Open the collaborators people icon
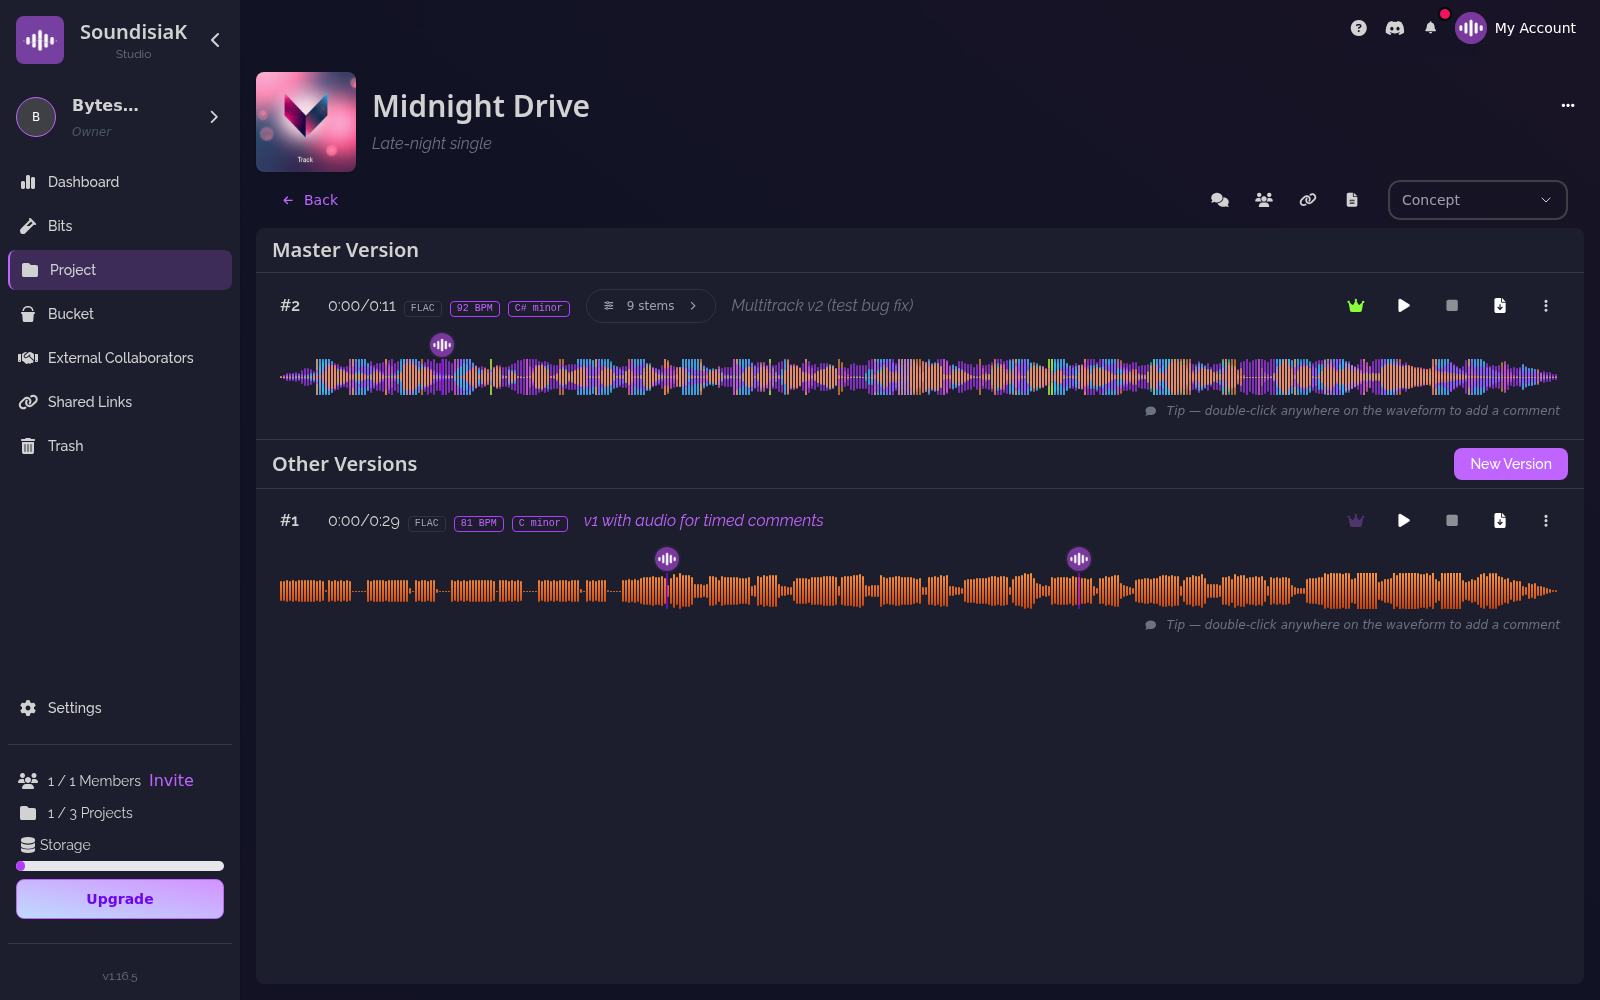The width and height of the screenshot is (1600, 1000). click(1264, 200)
